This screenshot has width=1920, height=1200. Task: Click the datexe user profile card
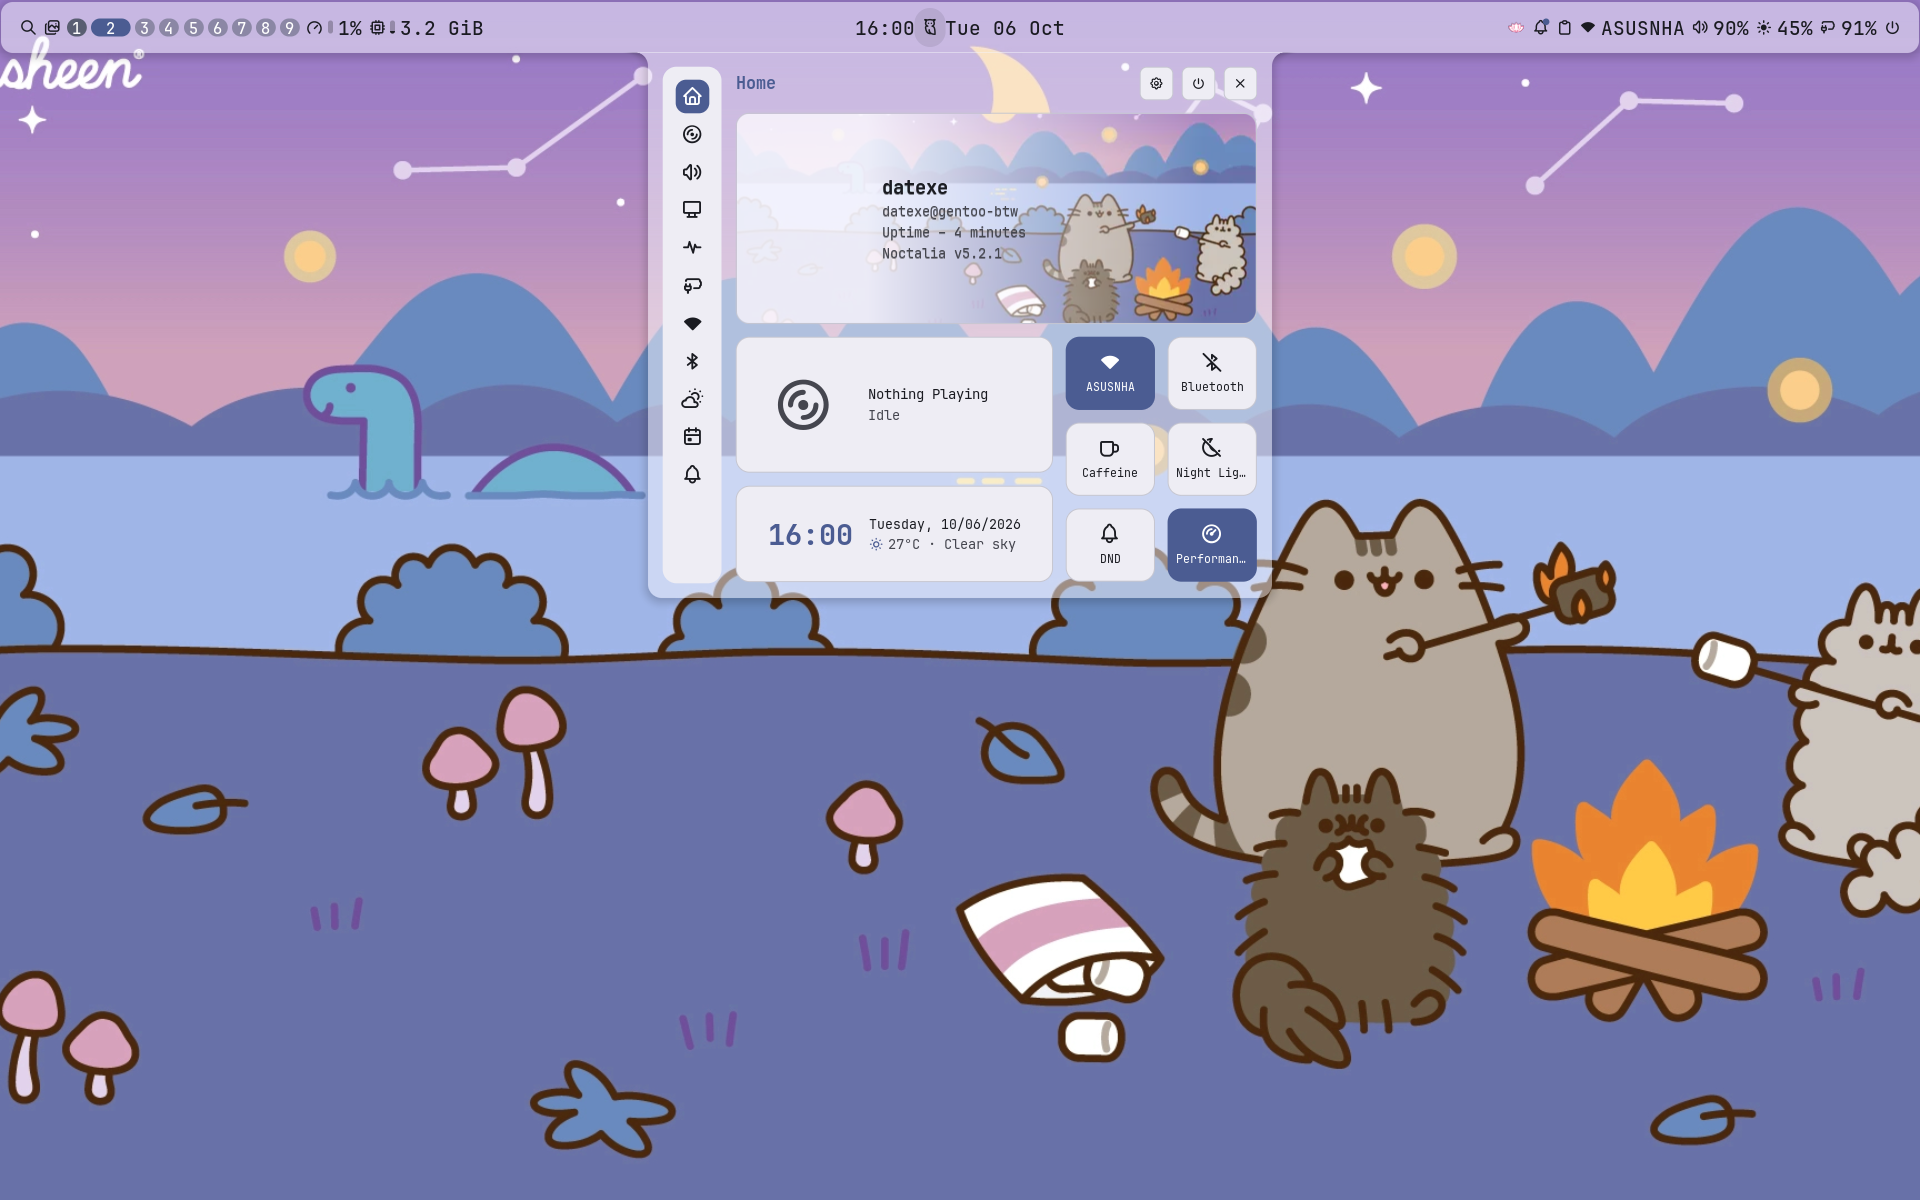[996, 218]
